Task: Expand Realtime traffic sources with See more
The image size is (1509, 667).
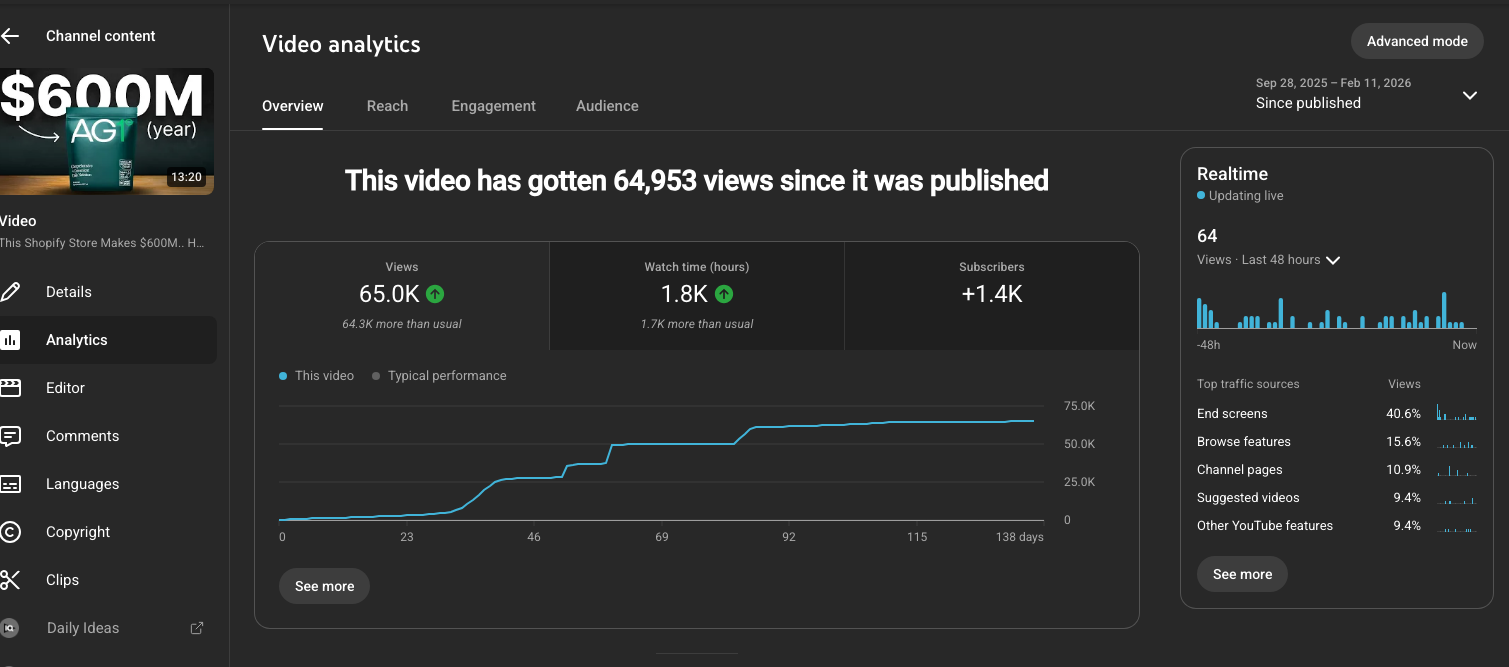Action: click(1242, 574)
